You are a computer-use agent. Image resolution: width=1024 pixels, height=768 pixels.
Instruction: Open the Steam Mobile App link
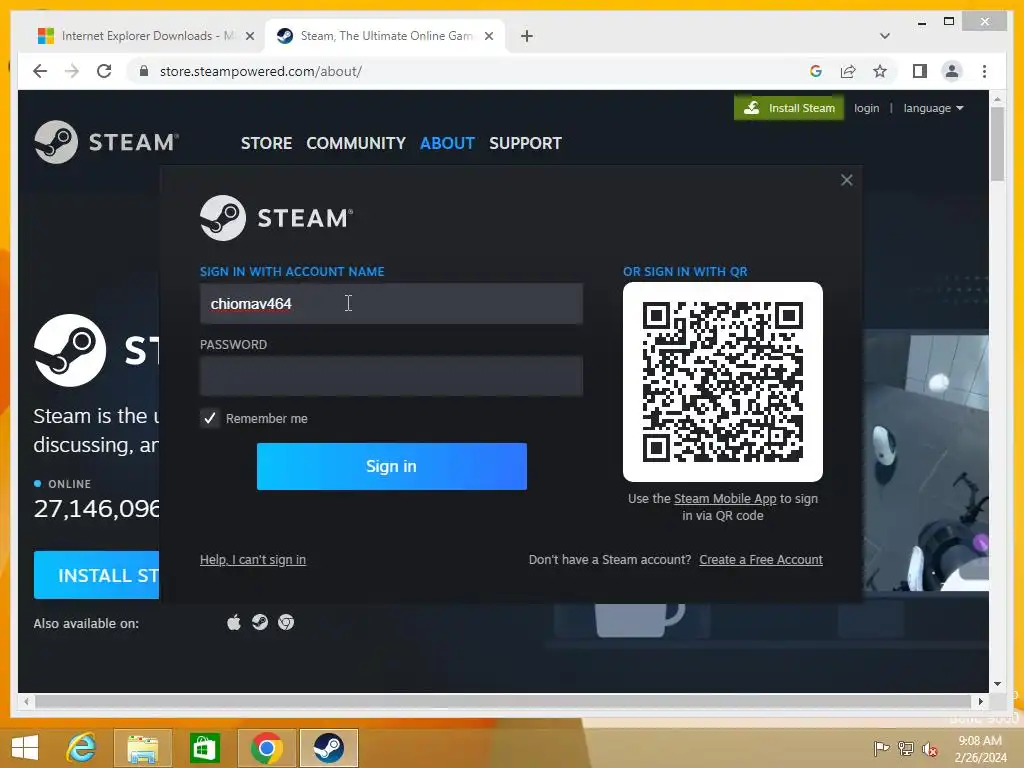(x=725, y=499)
